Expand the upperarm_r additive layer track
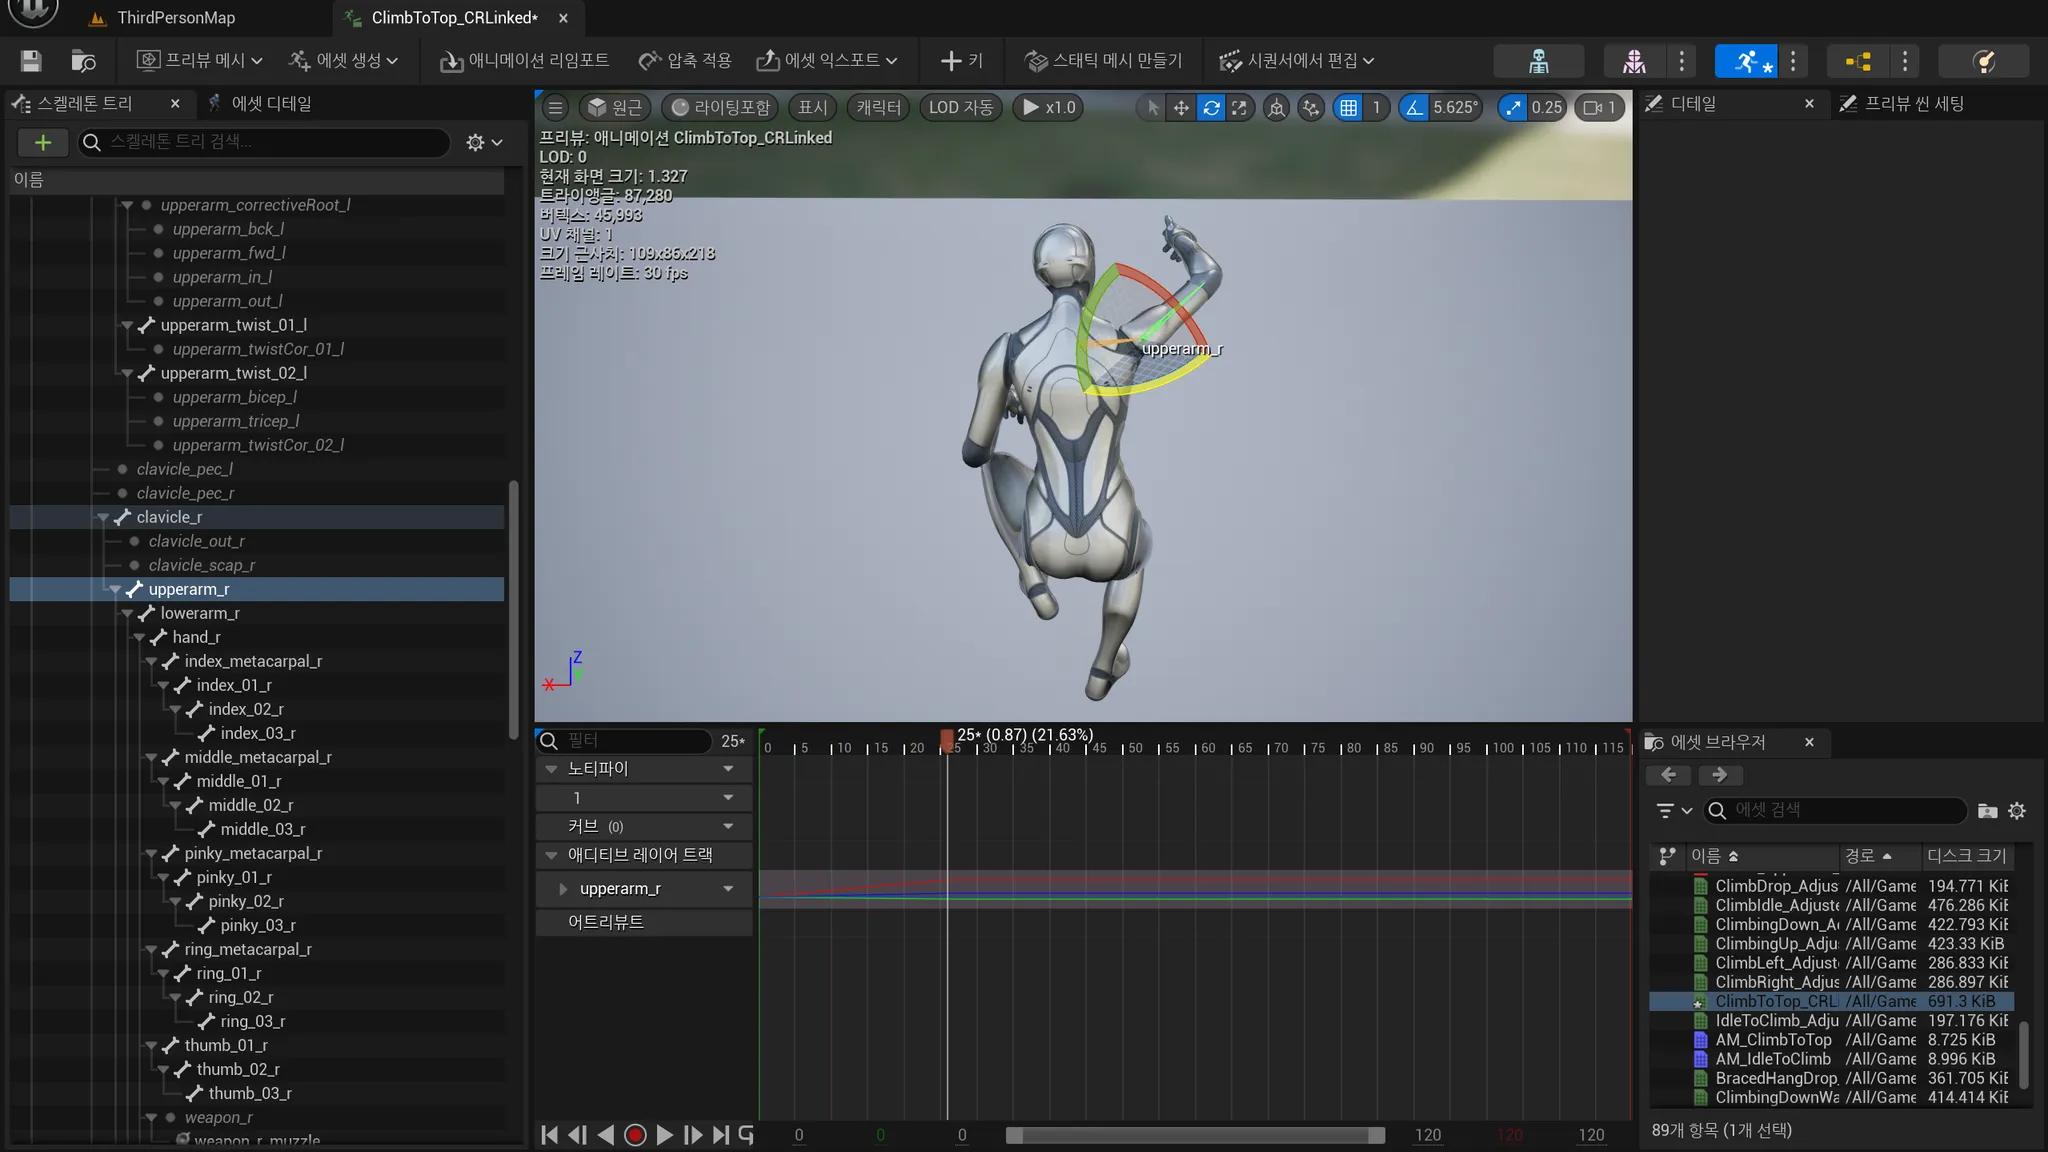The width and height of the screenshot is (2048, 1152). click(563, 889)
